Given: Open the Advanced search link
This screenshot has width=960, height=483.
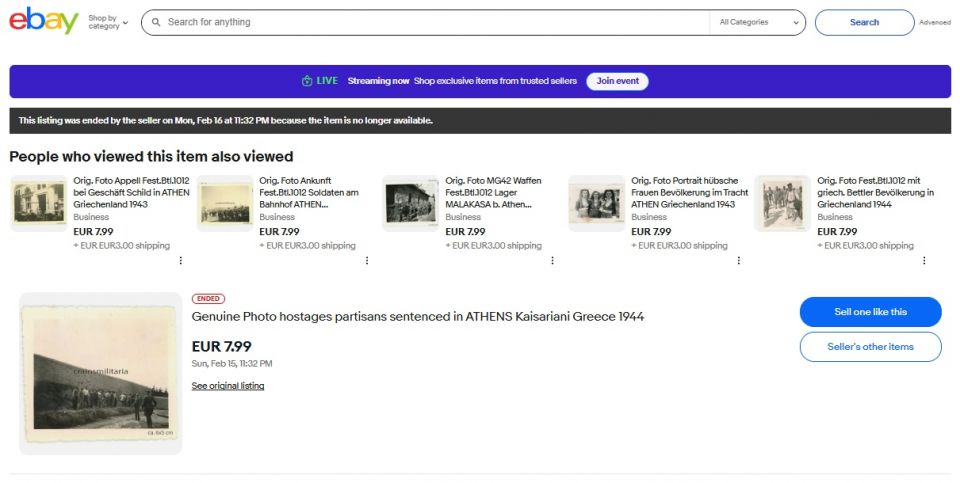Looking at the screenshot, I should 935,22.
